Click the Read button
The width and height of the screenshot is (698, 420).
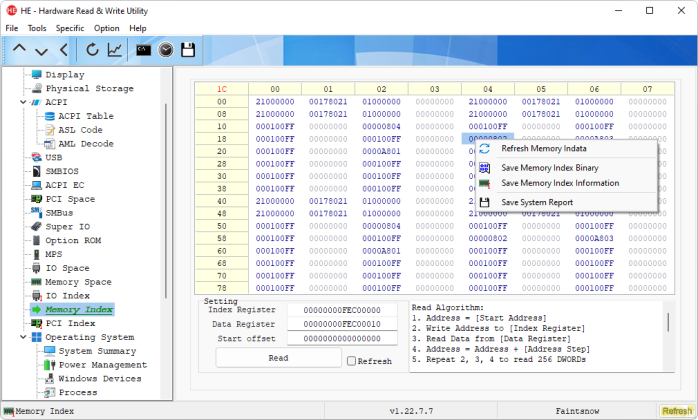[278, 358]
